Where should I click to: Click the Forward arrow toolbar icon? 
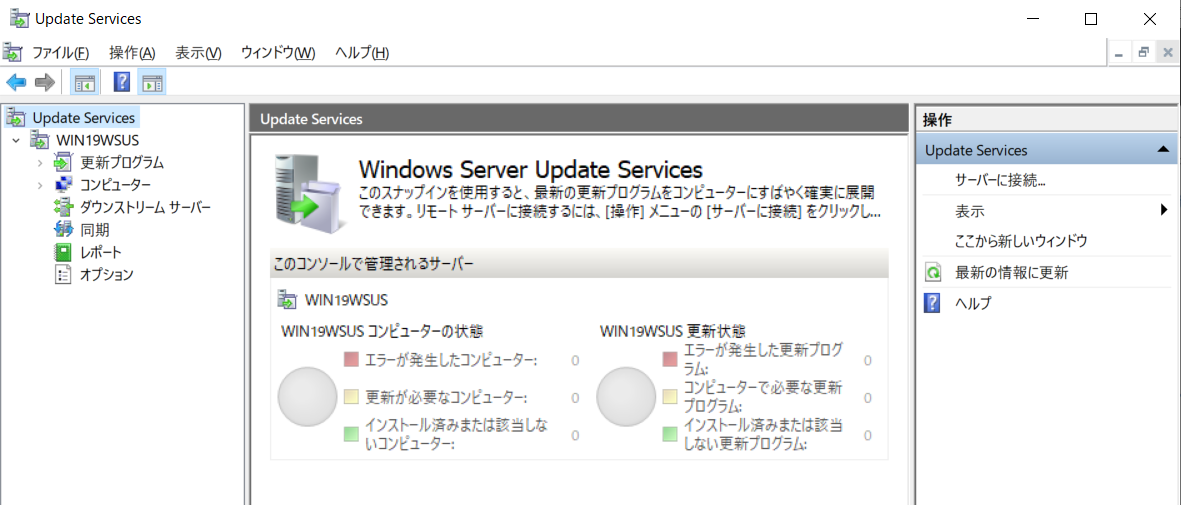(45, 82)
